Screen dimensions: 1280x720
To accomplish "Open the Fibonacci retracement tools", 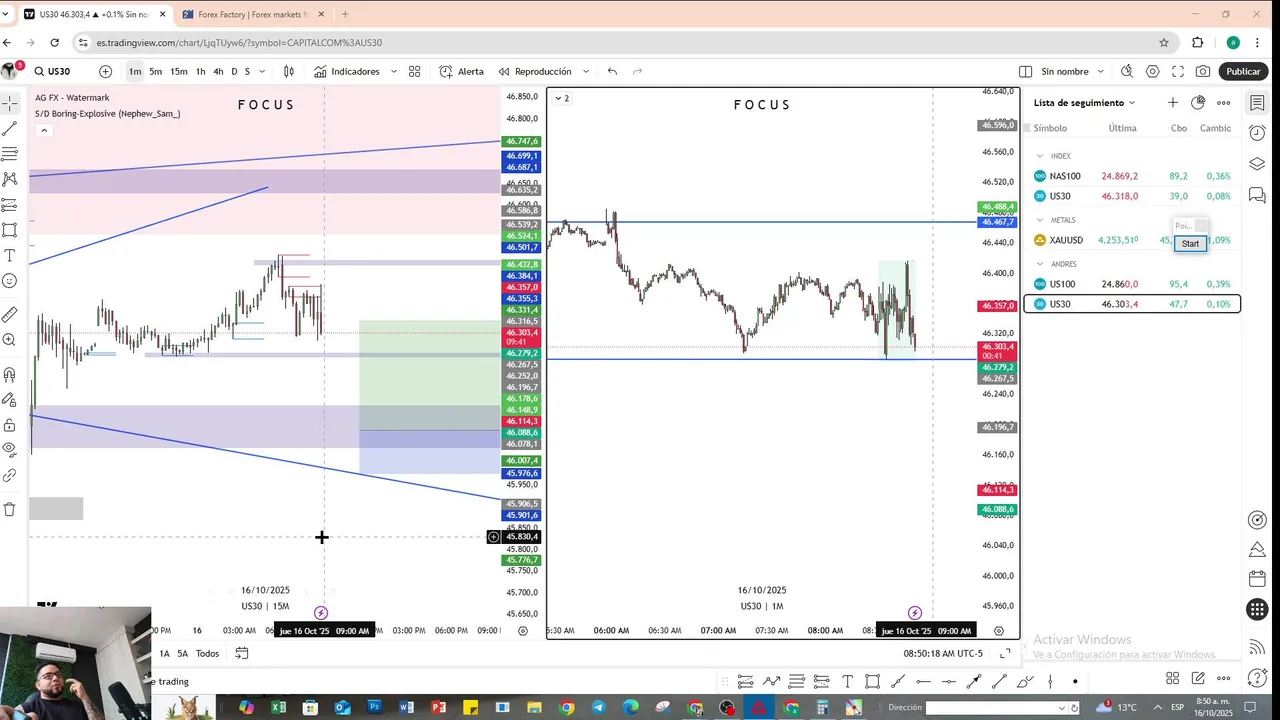I will 9,154.
